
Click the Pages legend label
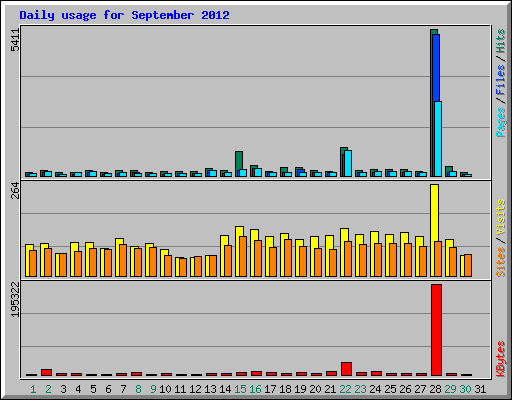(500, 122)
